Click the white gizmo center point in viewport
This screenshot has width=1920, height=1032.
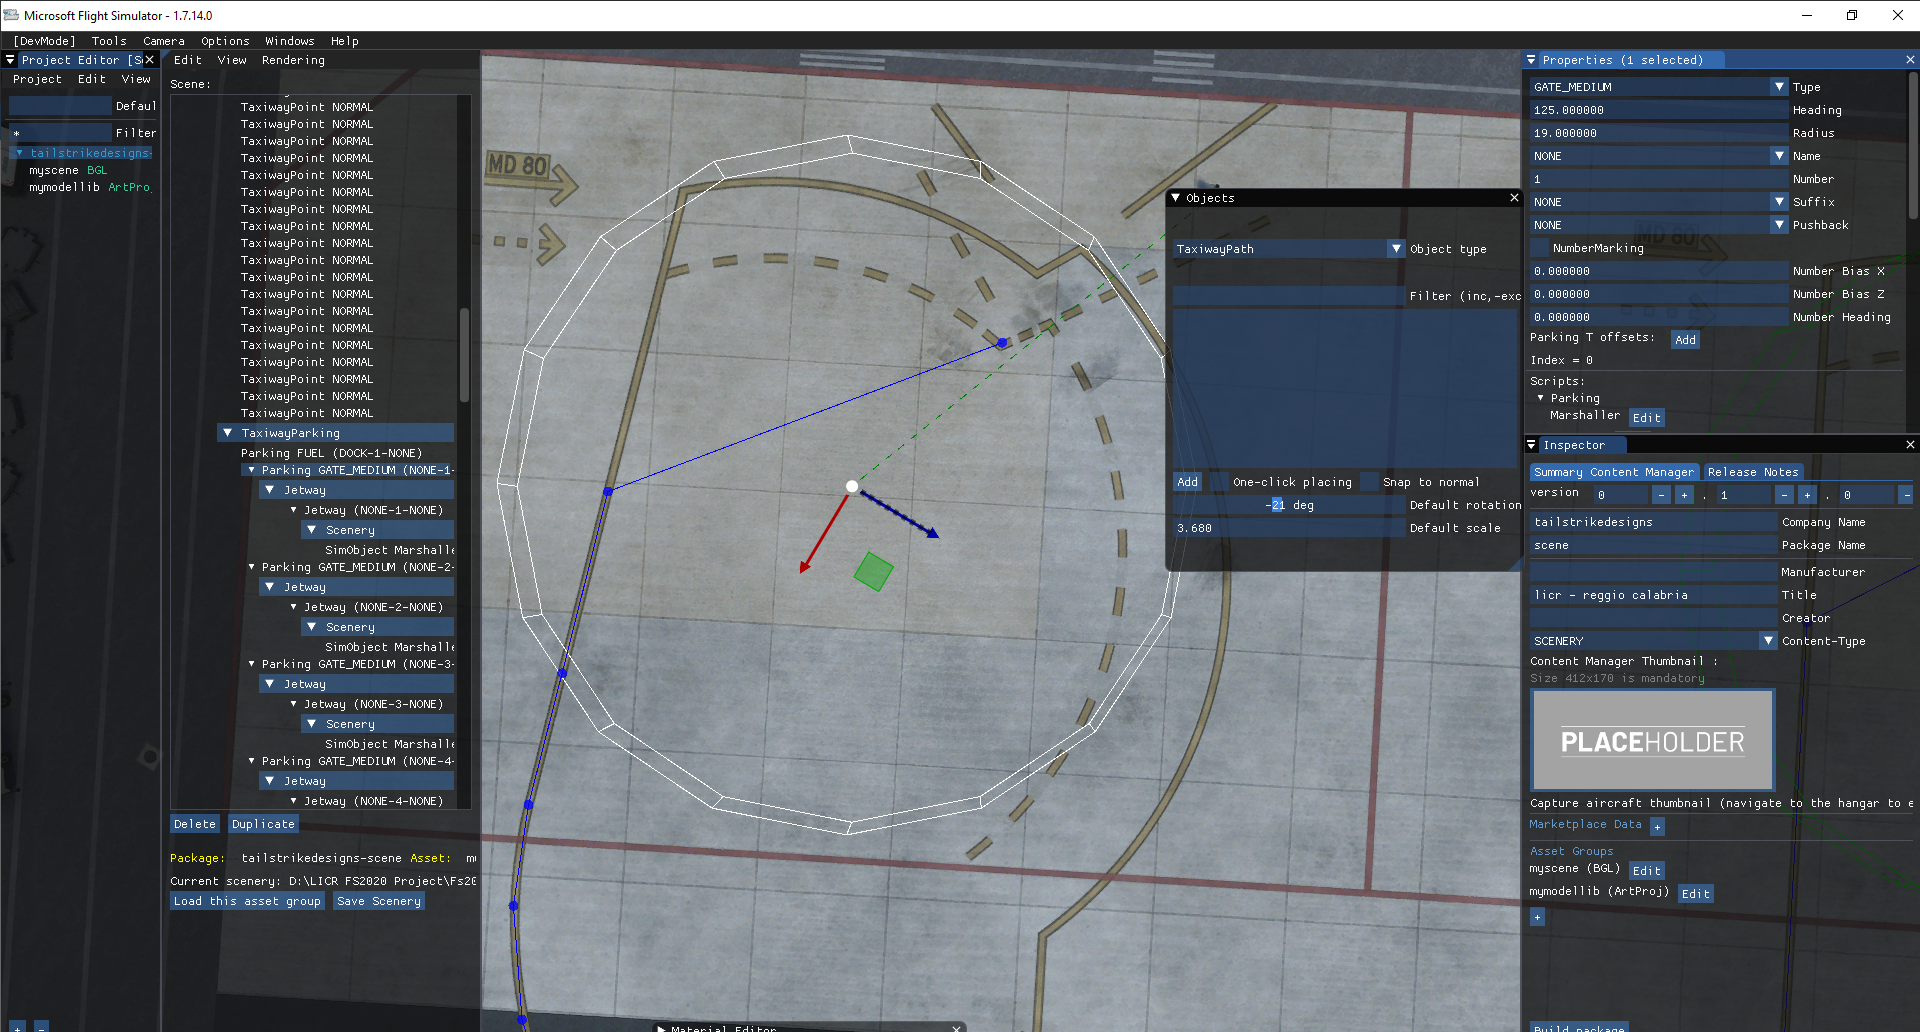(852, 487)
